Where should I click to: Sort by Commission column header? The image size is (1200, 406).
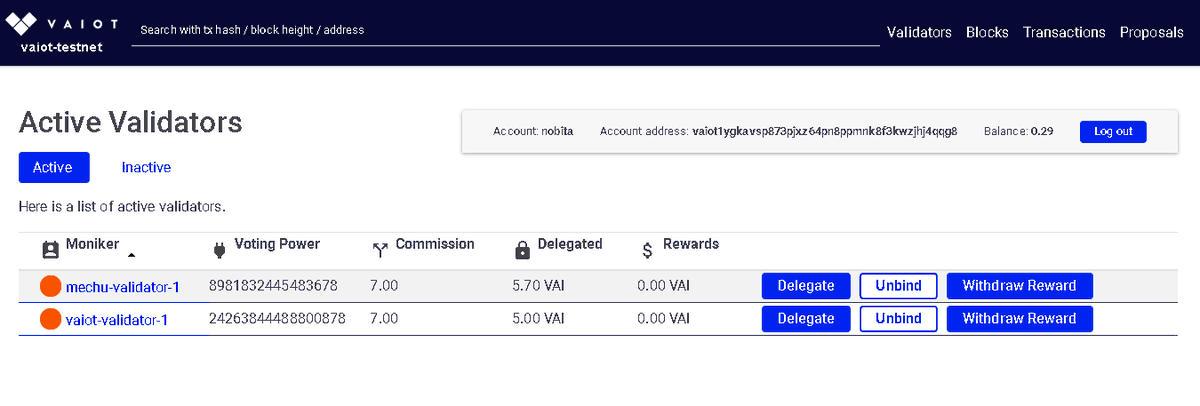coord(435,244)
